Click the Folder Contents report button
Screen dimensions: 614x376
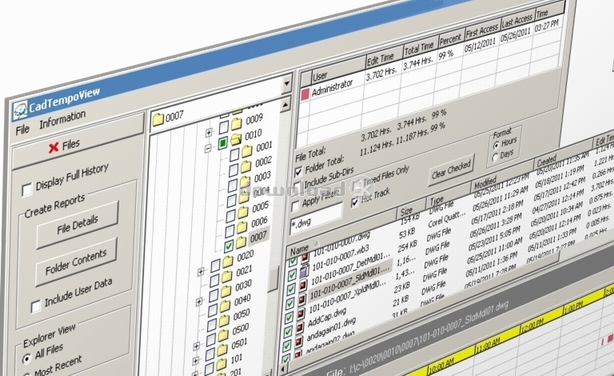(76, 262)
